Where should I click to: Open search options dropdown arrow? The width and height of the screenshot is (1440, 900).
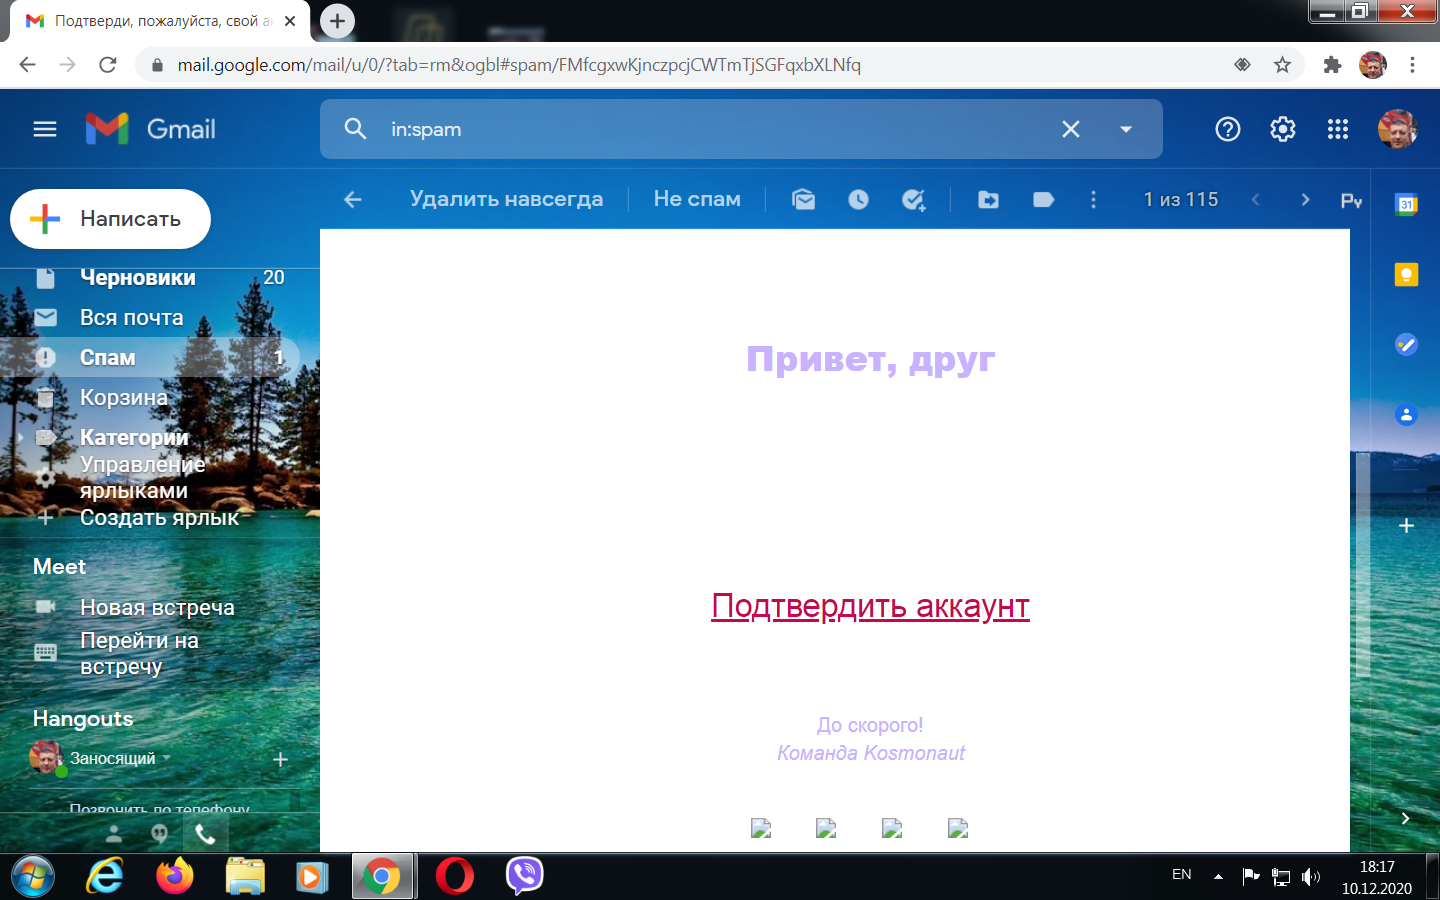point(1126,129)
